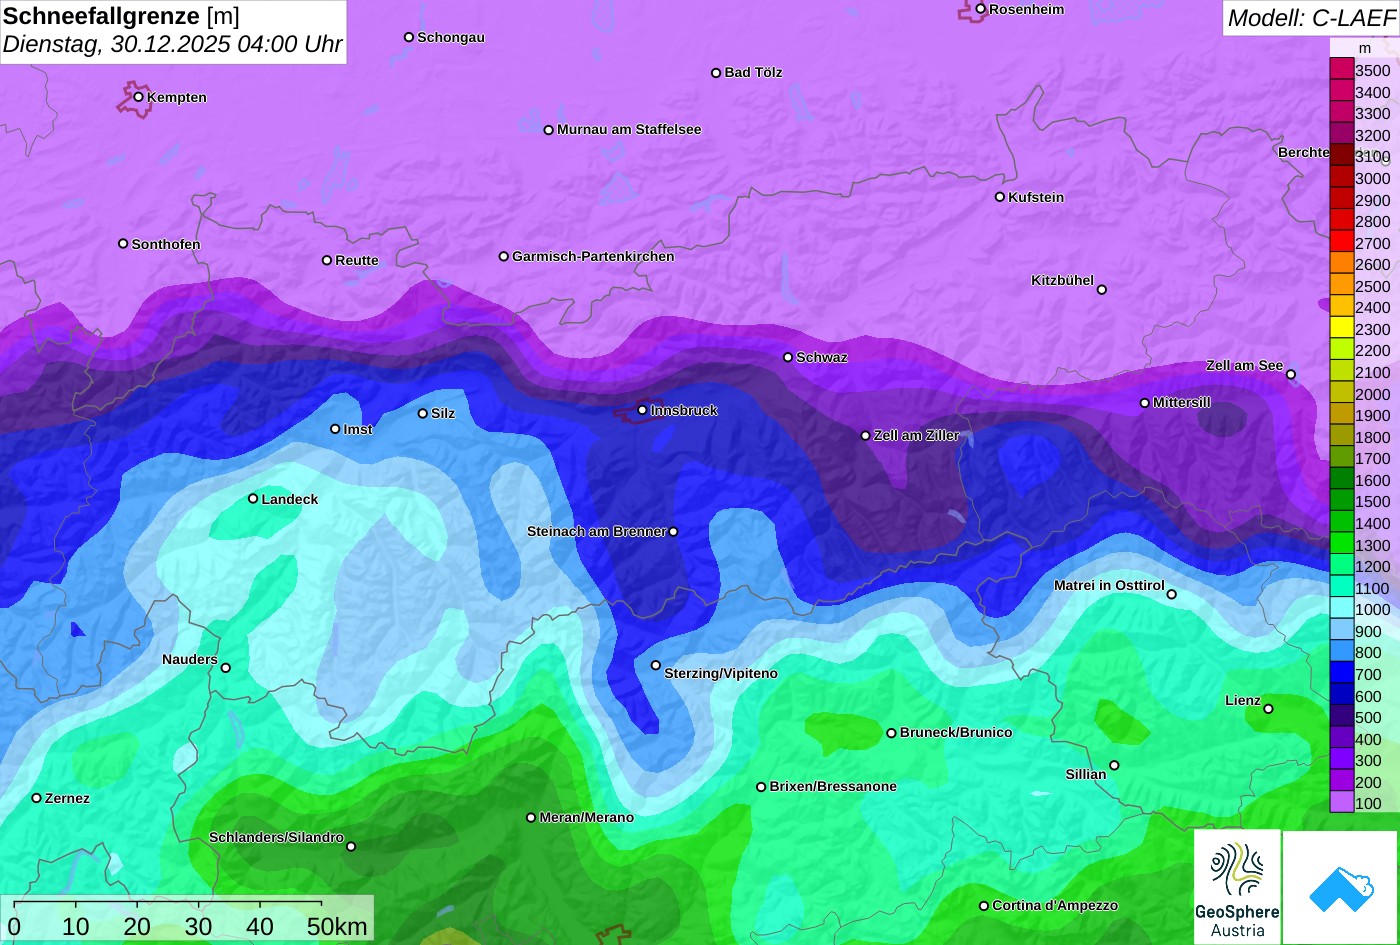This screenshot has height=945, width=1400.
Task: Click the '20' tick on the scale bar
Action: [x=137, y=926]
